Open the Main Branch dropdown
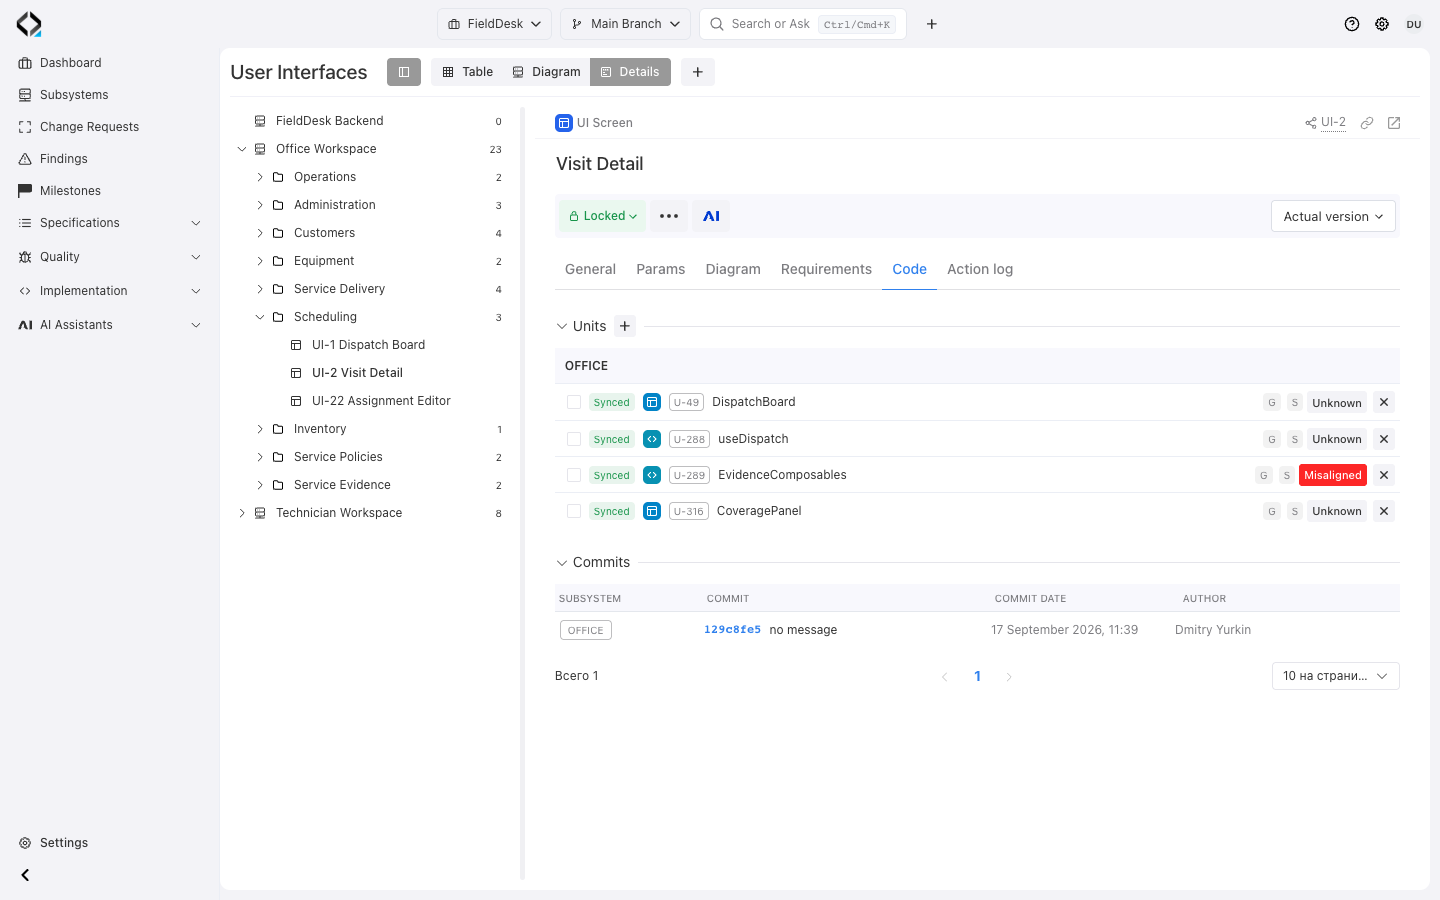1440x900 pixels. 625,24
